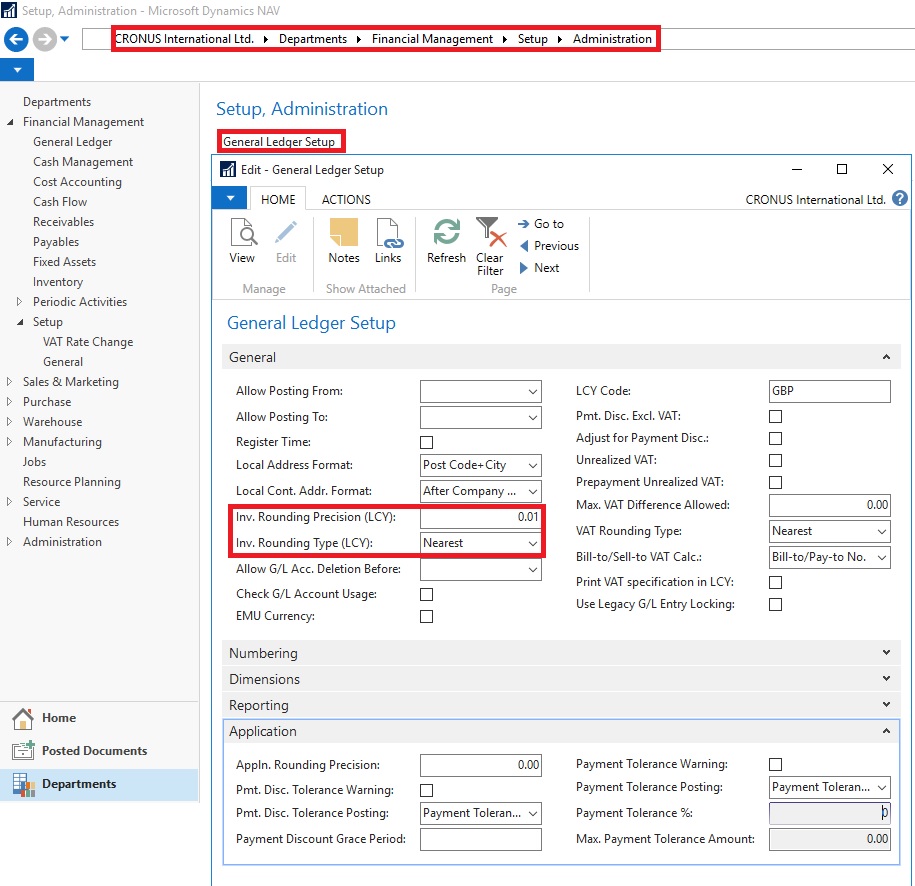The image size is (915, 886).
Task: Open the VAT Rounding Type dropdown
Action: point(880,531)
